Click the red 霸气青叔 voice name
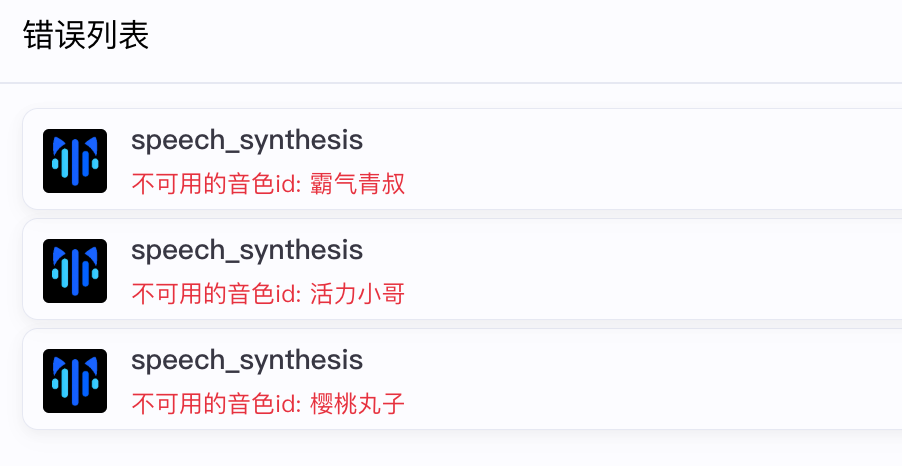 click(x=358, y=184)
